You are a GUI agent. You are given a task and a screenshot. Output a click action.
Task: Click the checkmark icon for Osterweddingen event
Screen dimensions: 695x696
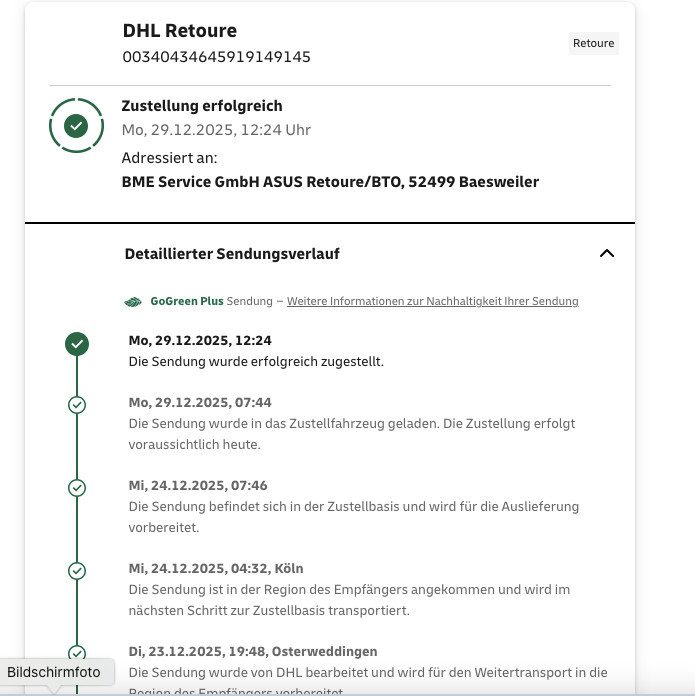tap(77, 653)
